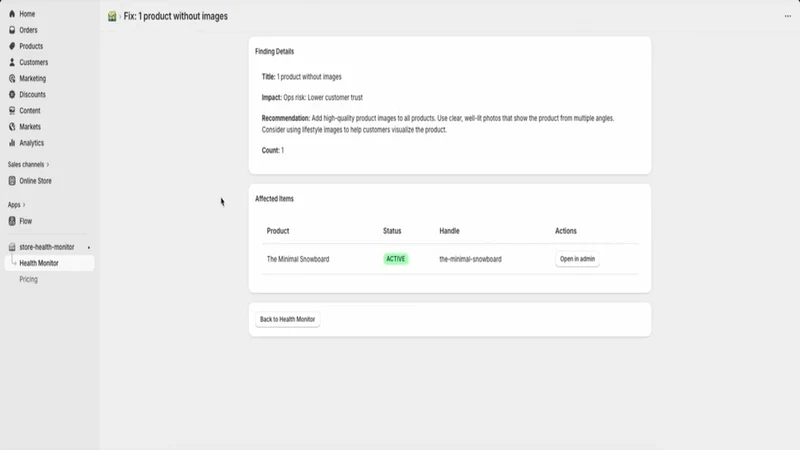This screenshot has width=800, height=450.
Task: Click the Discounts badge icon
Action: (x=12, y=94)
